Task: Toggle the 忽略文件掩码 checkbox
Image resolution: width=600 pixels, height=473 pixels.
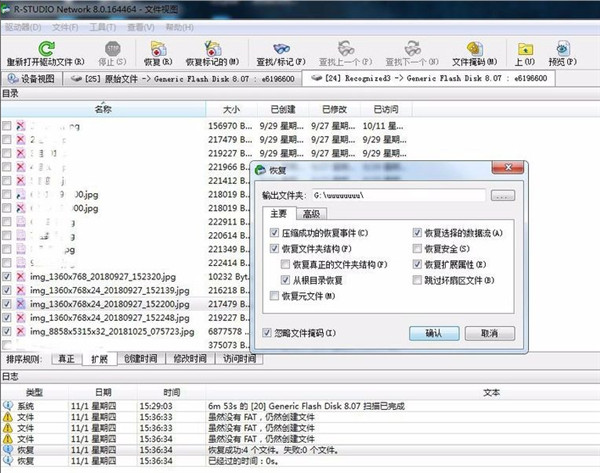Action: pos(267,333)
